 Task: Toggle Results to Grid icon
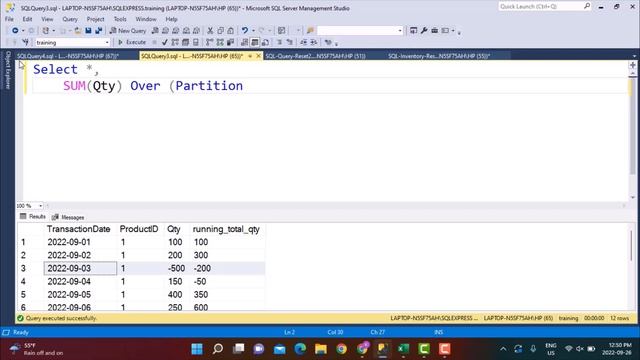tap(255, 42)
